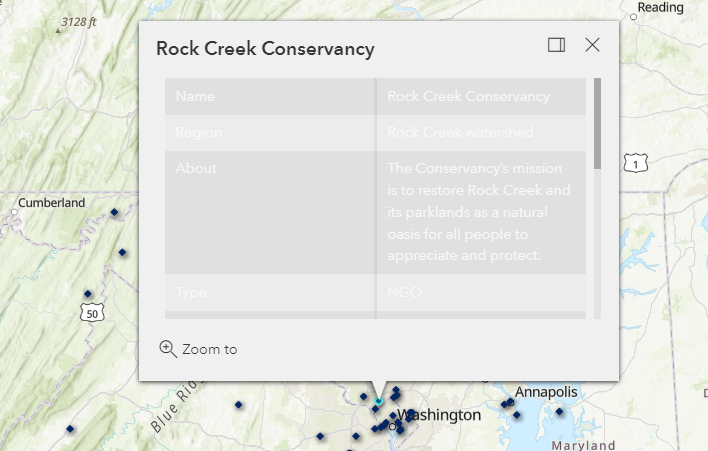Select the marker west of Route 50
The height and width of the screenshot is (451, 708).
tap(88, 294)
